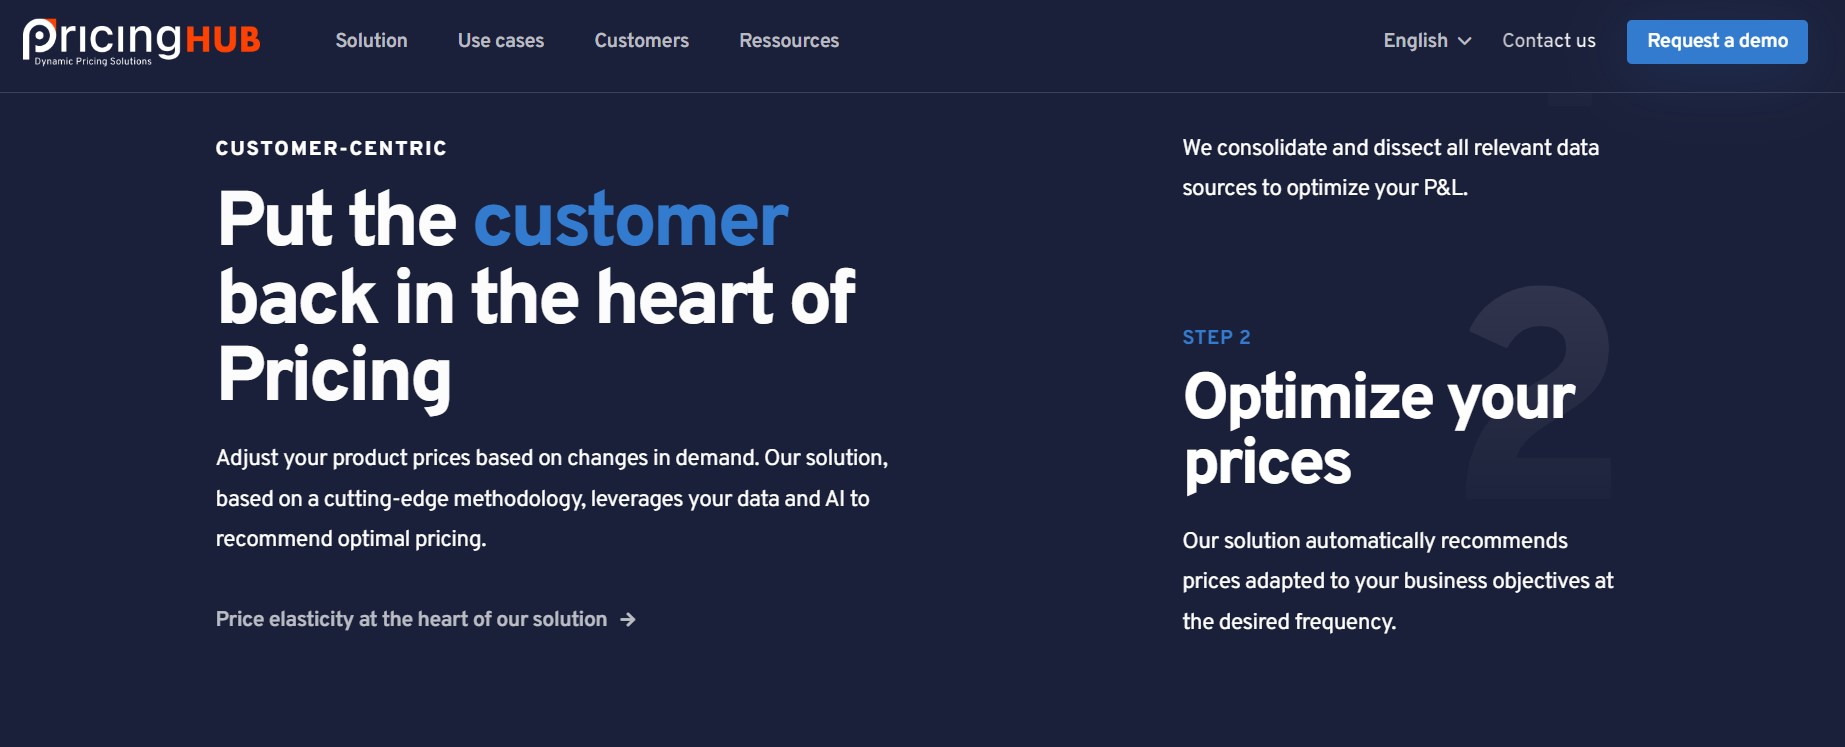The height and width of the screenshot is (747, 1845).
Task: Click the STEP 2 label
Action: [1216, 337]
